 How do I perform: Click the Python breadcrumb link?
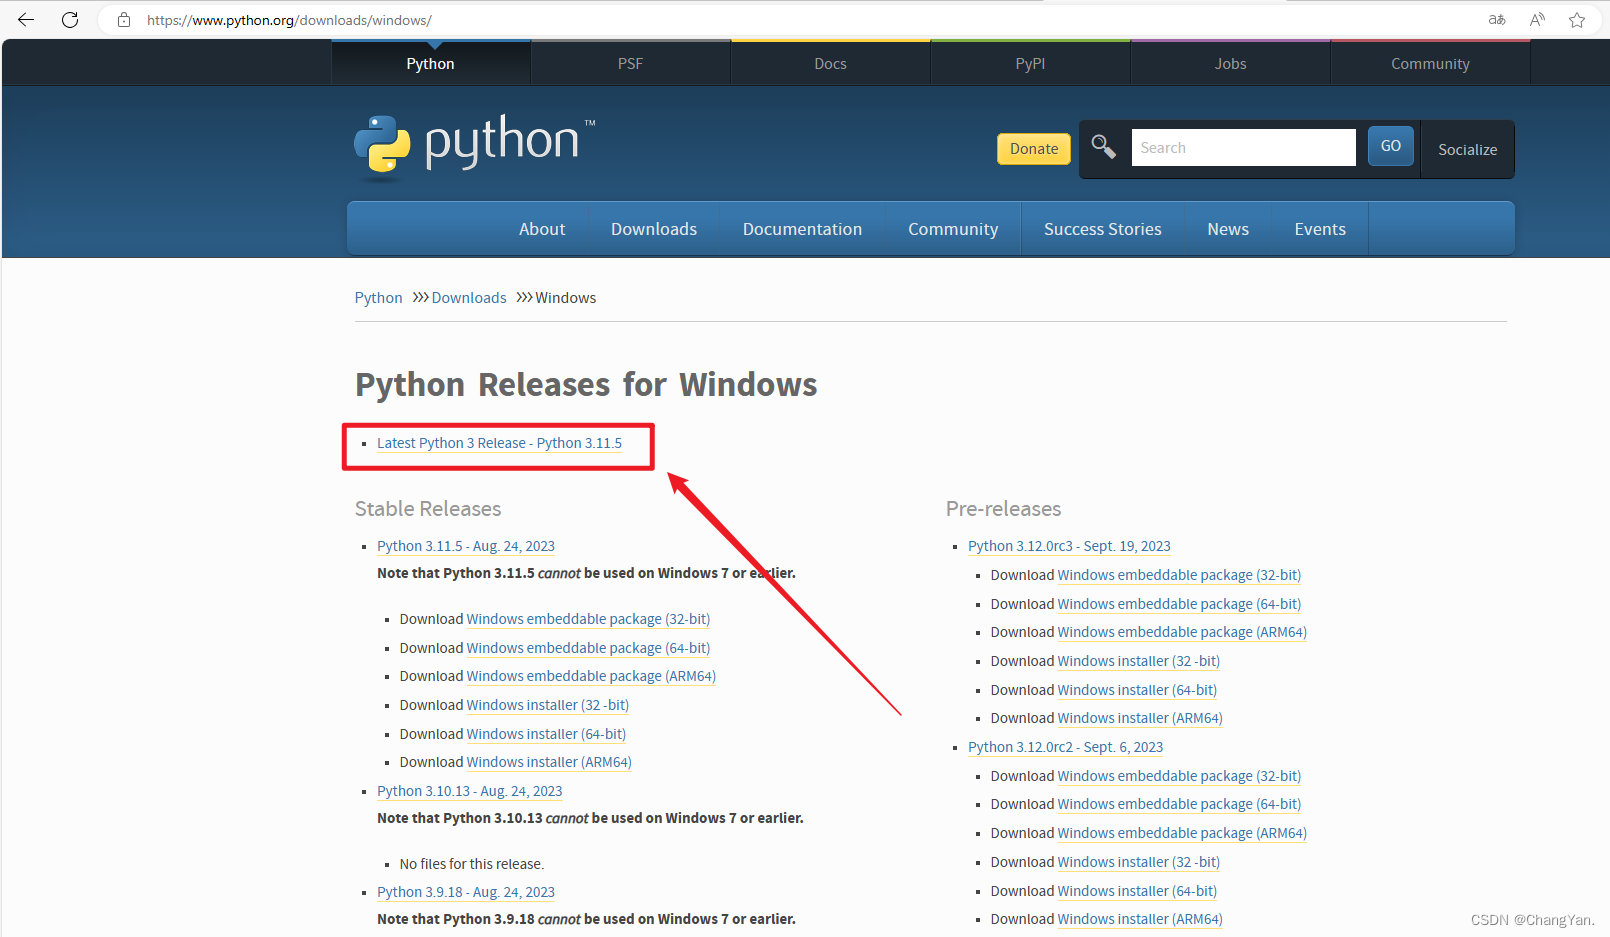(378, 298)
